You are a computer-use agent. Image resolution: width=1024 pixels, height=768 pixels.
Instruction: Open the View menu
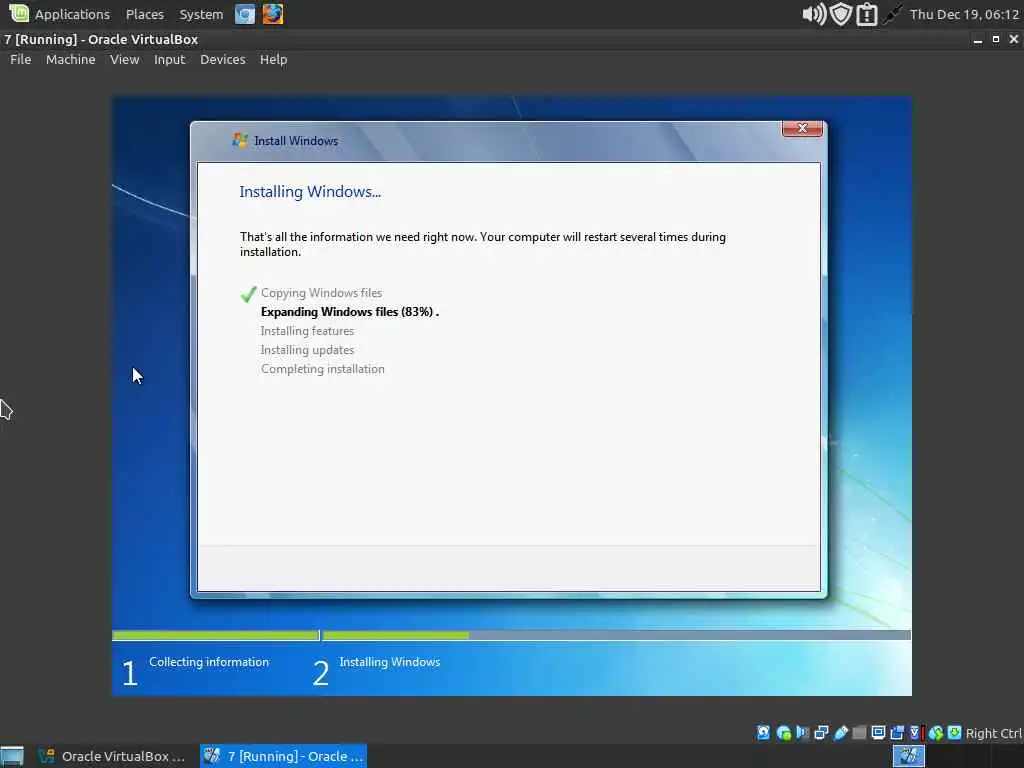(124, 59)
